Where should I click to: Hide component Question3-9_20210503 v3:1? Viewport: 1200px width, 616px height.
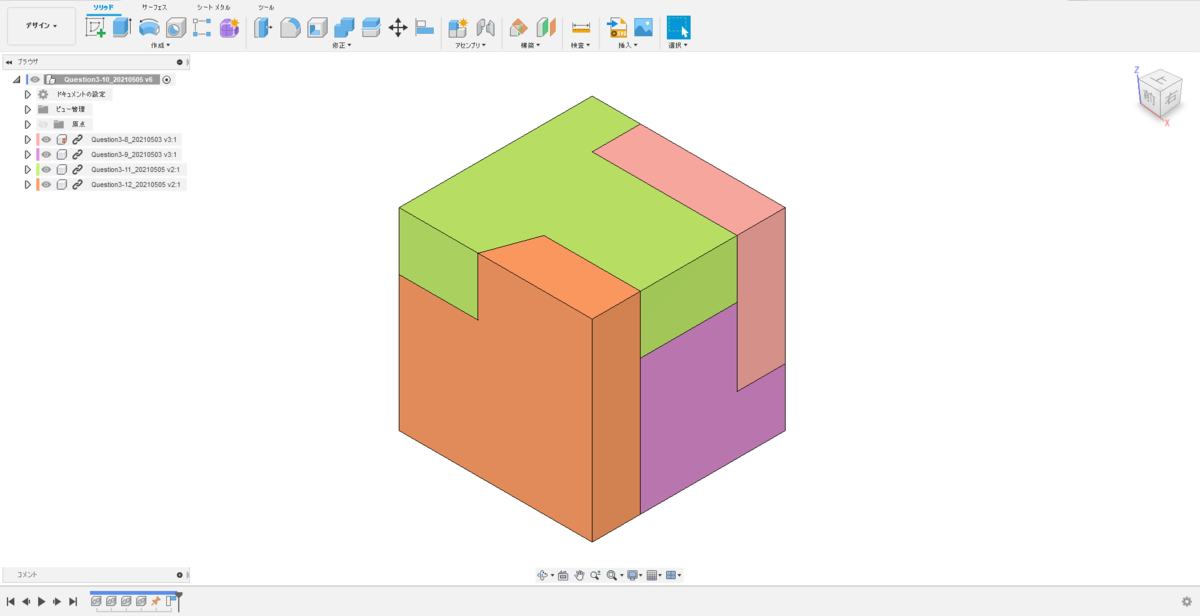(46, 154)
